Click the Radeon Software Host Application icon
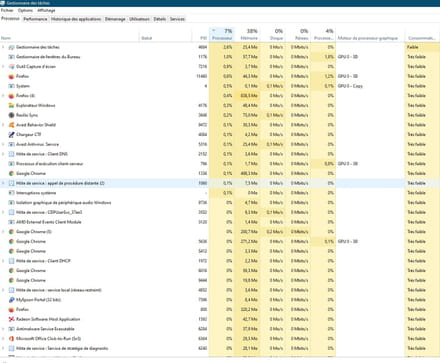The image size is (440, 363). [11, 319]
